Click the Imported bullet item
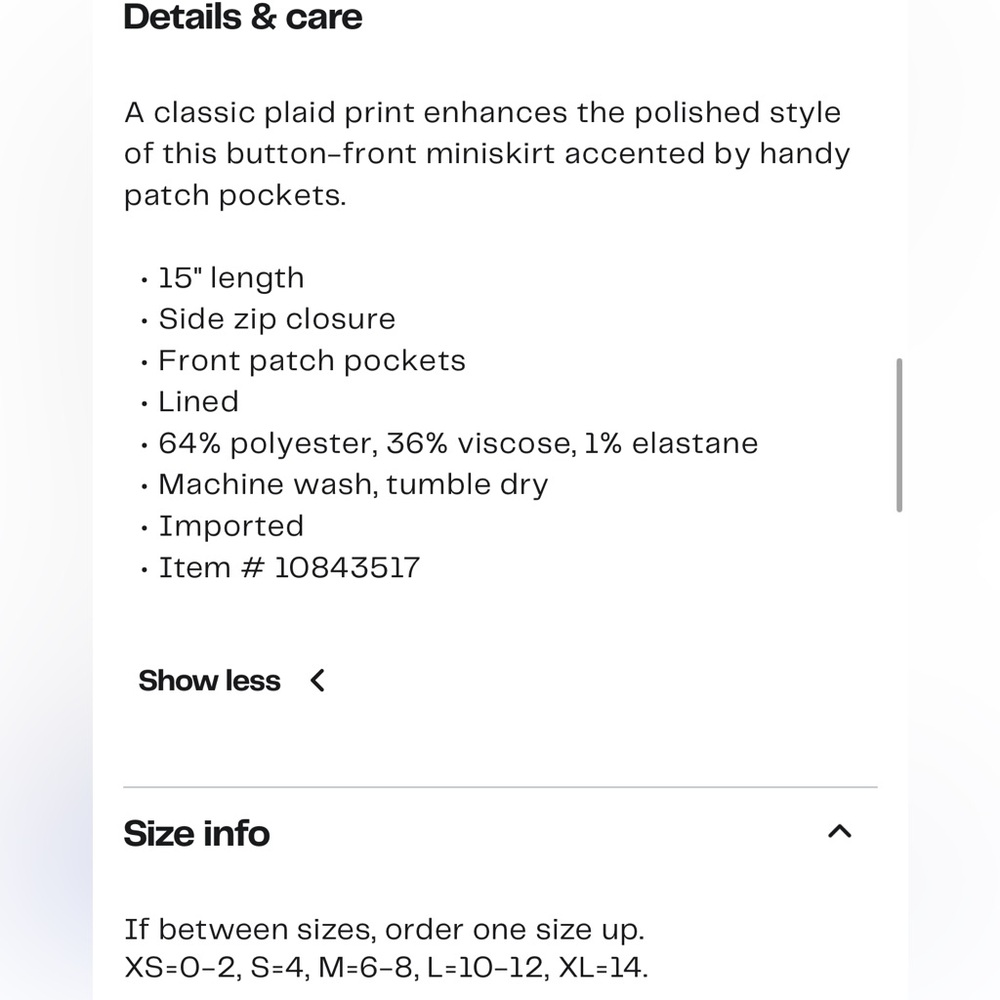The height and width of the screenshot is (1000, 1000). (231, 526)
